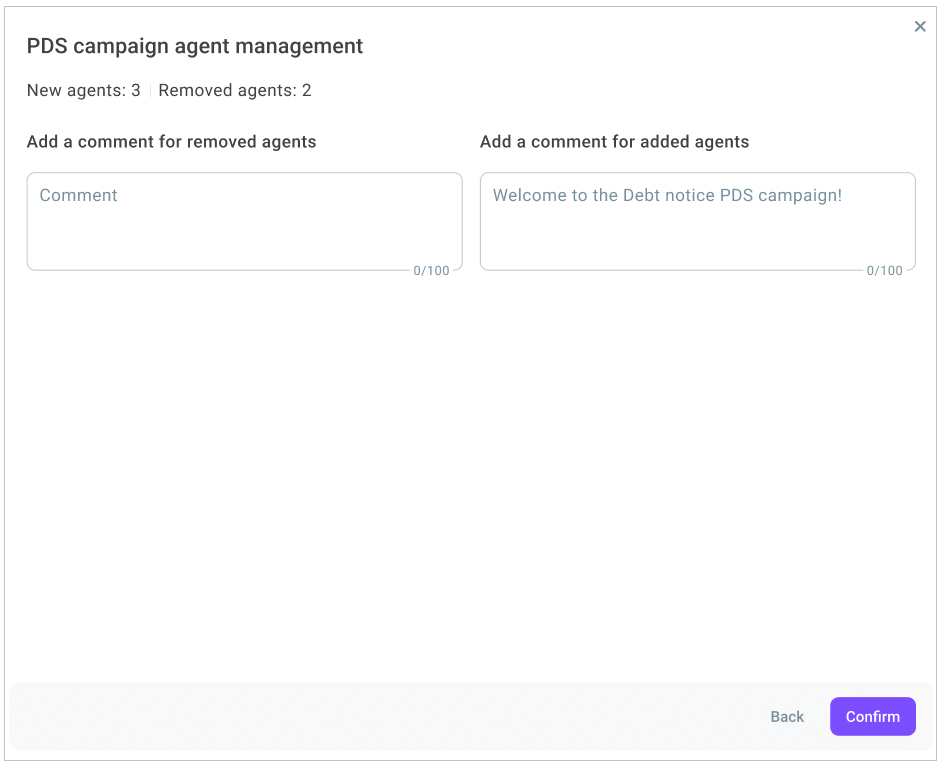This screenshot has width=940, height=764.
Task: Select the 'Removed agents: 2' text
Action: [x=234, y=91]
